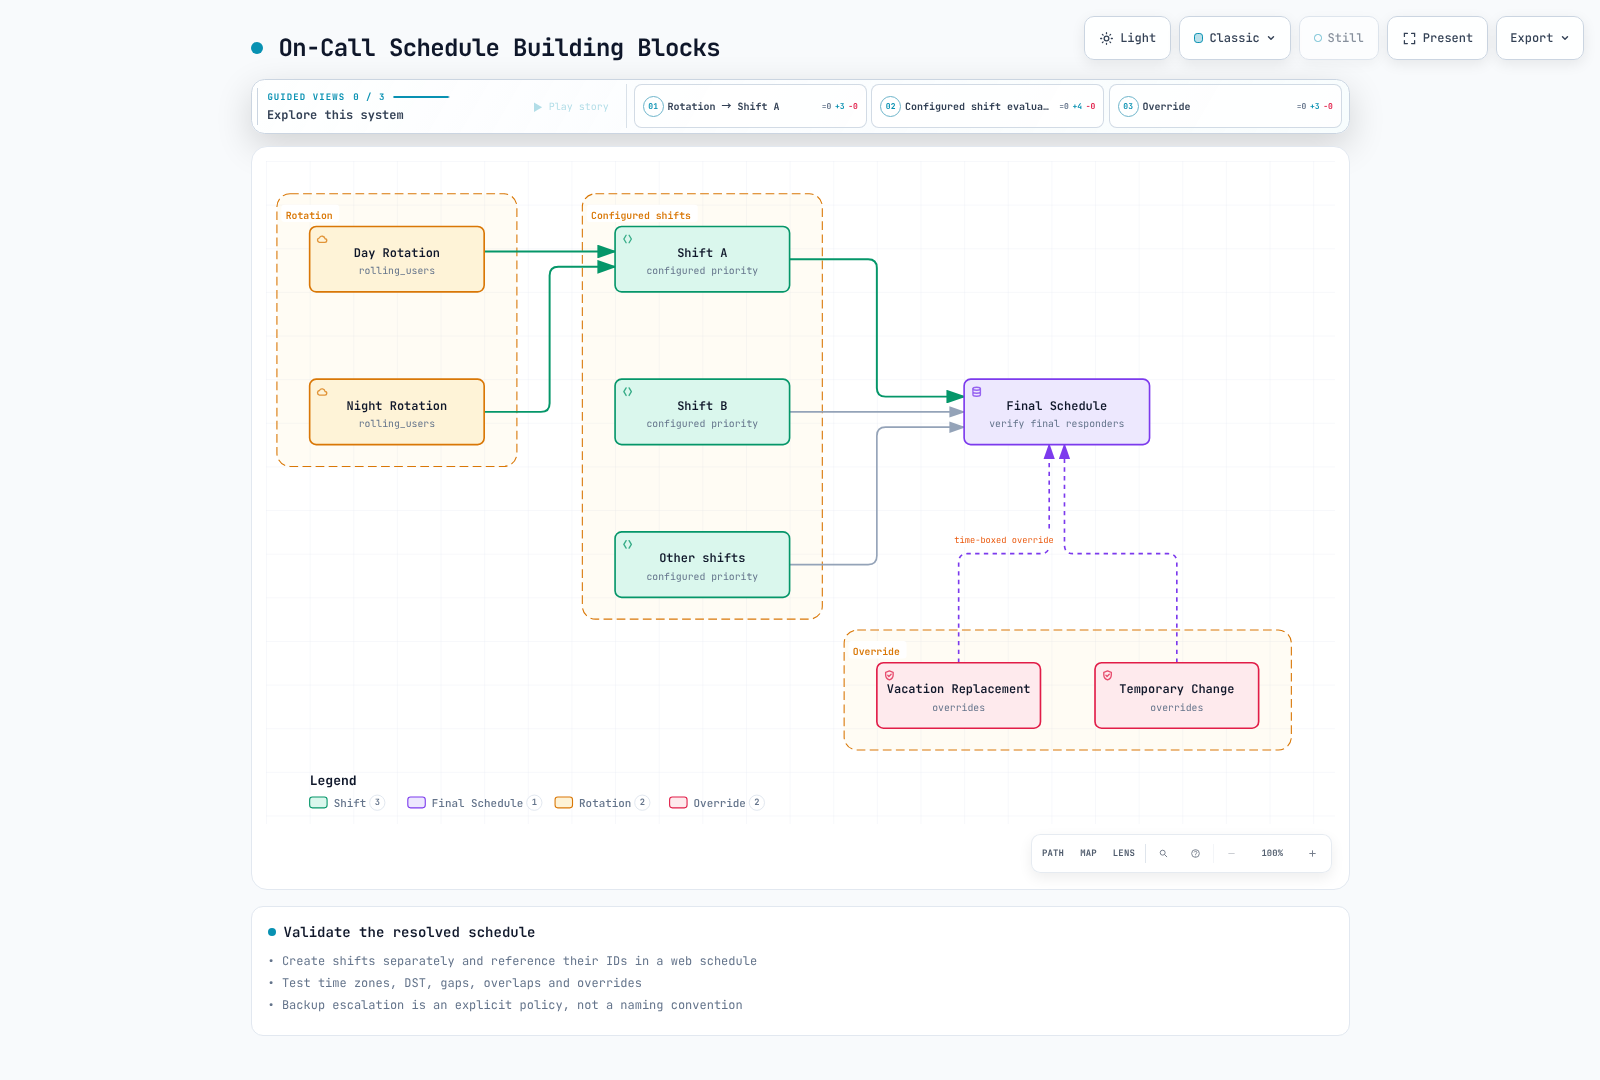This screenshot has height=1080, width=1600.
Task: Select the Vacation Replacement node
Action: coord(959,696)
